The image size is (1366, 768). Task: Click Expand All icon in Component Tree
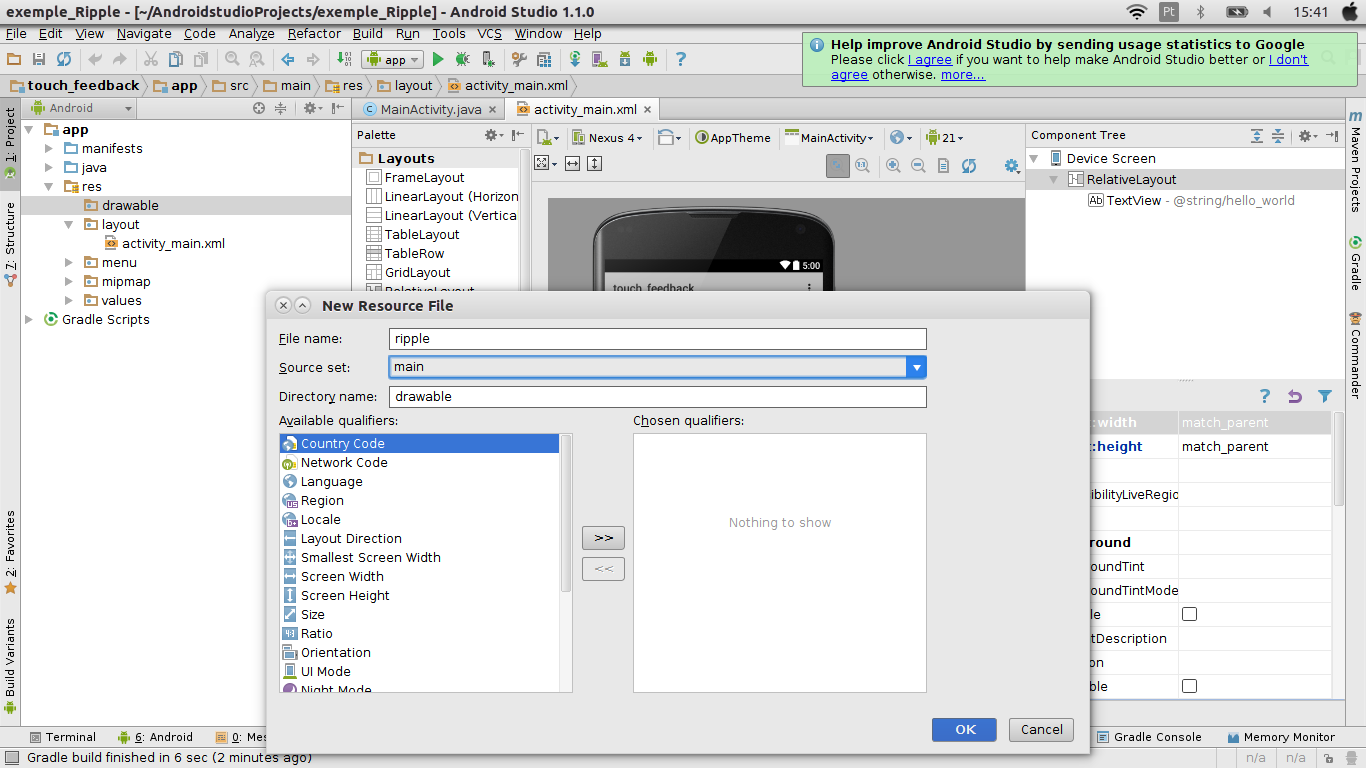coord(1257,135)
